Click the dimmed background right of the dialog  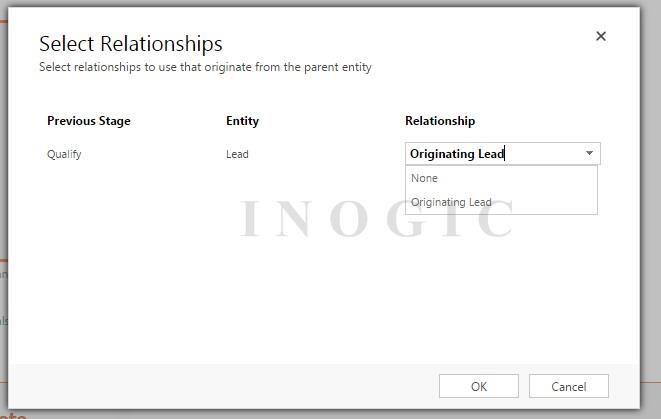[650, 200]
